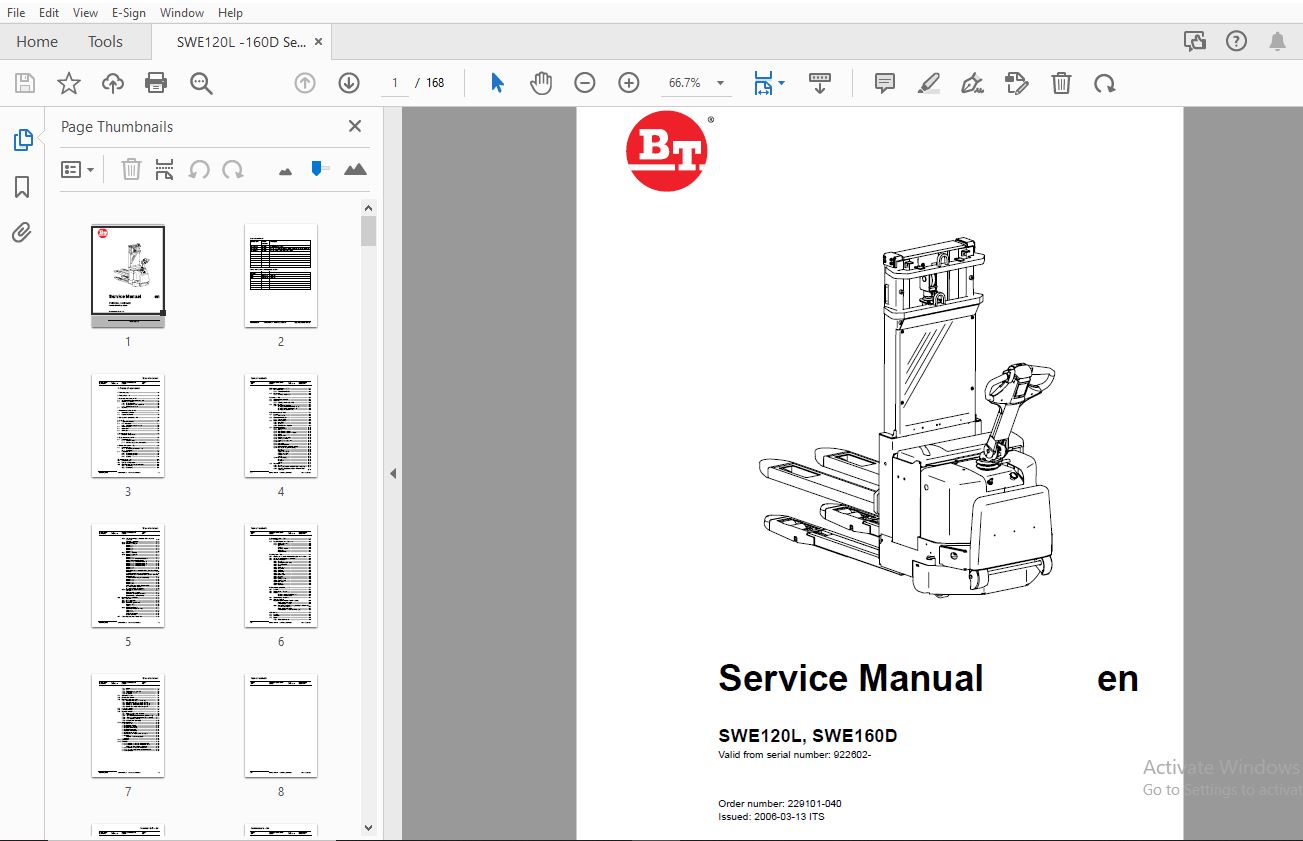The width and height of the screenshot is (1303, 841).
Task: Open the Bookmarks sidebar panel
Action: point(22,187)
